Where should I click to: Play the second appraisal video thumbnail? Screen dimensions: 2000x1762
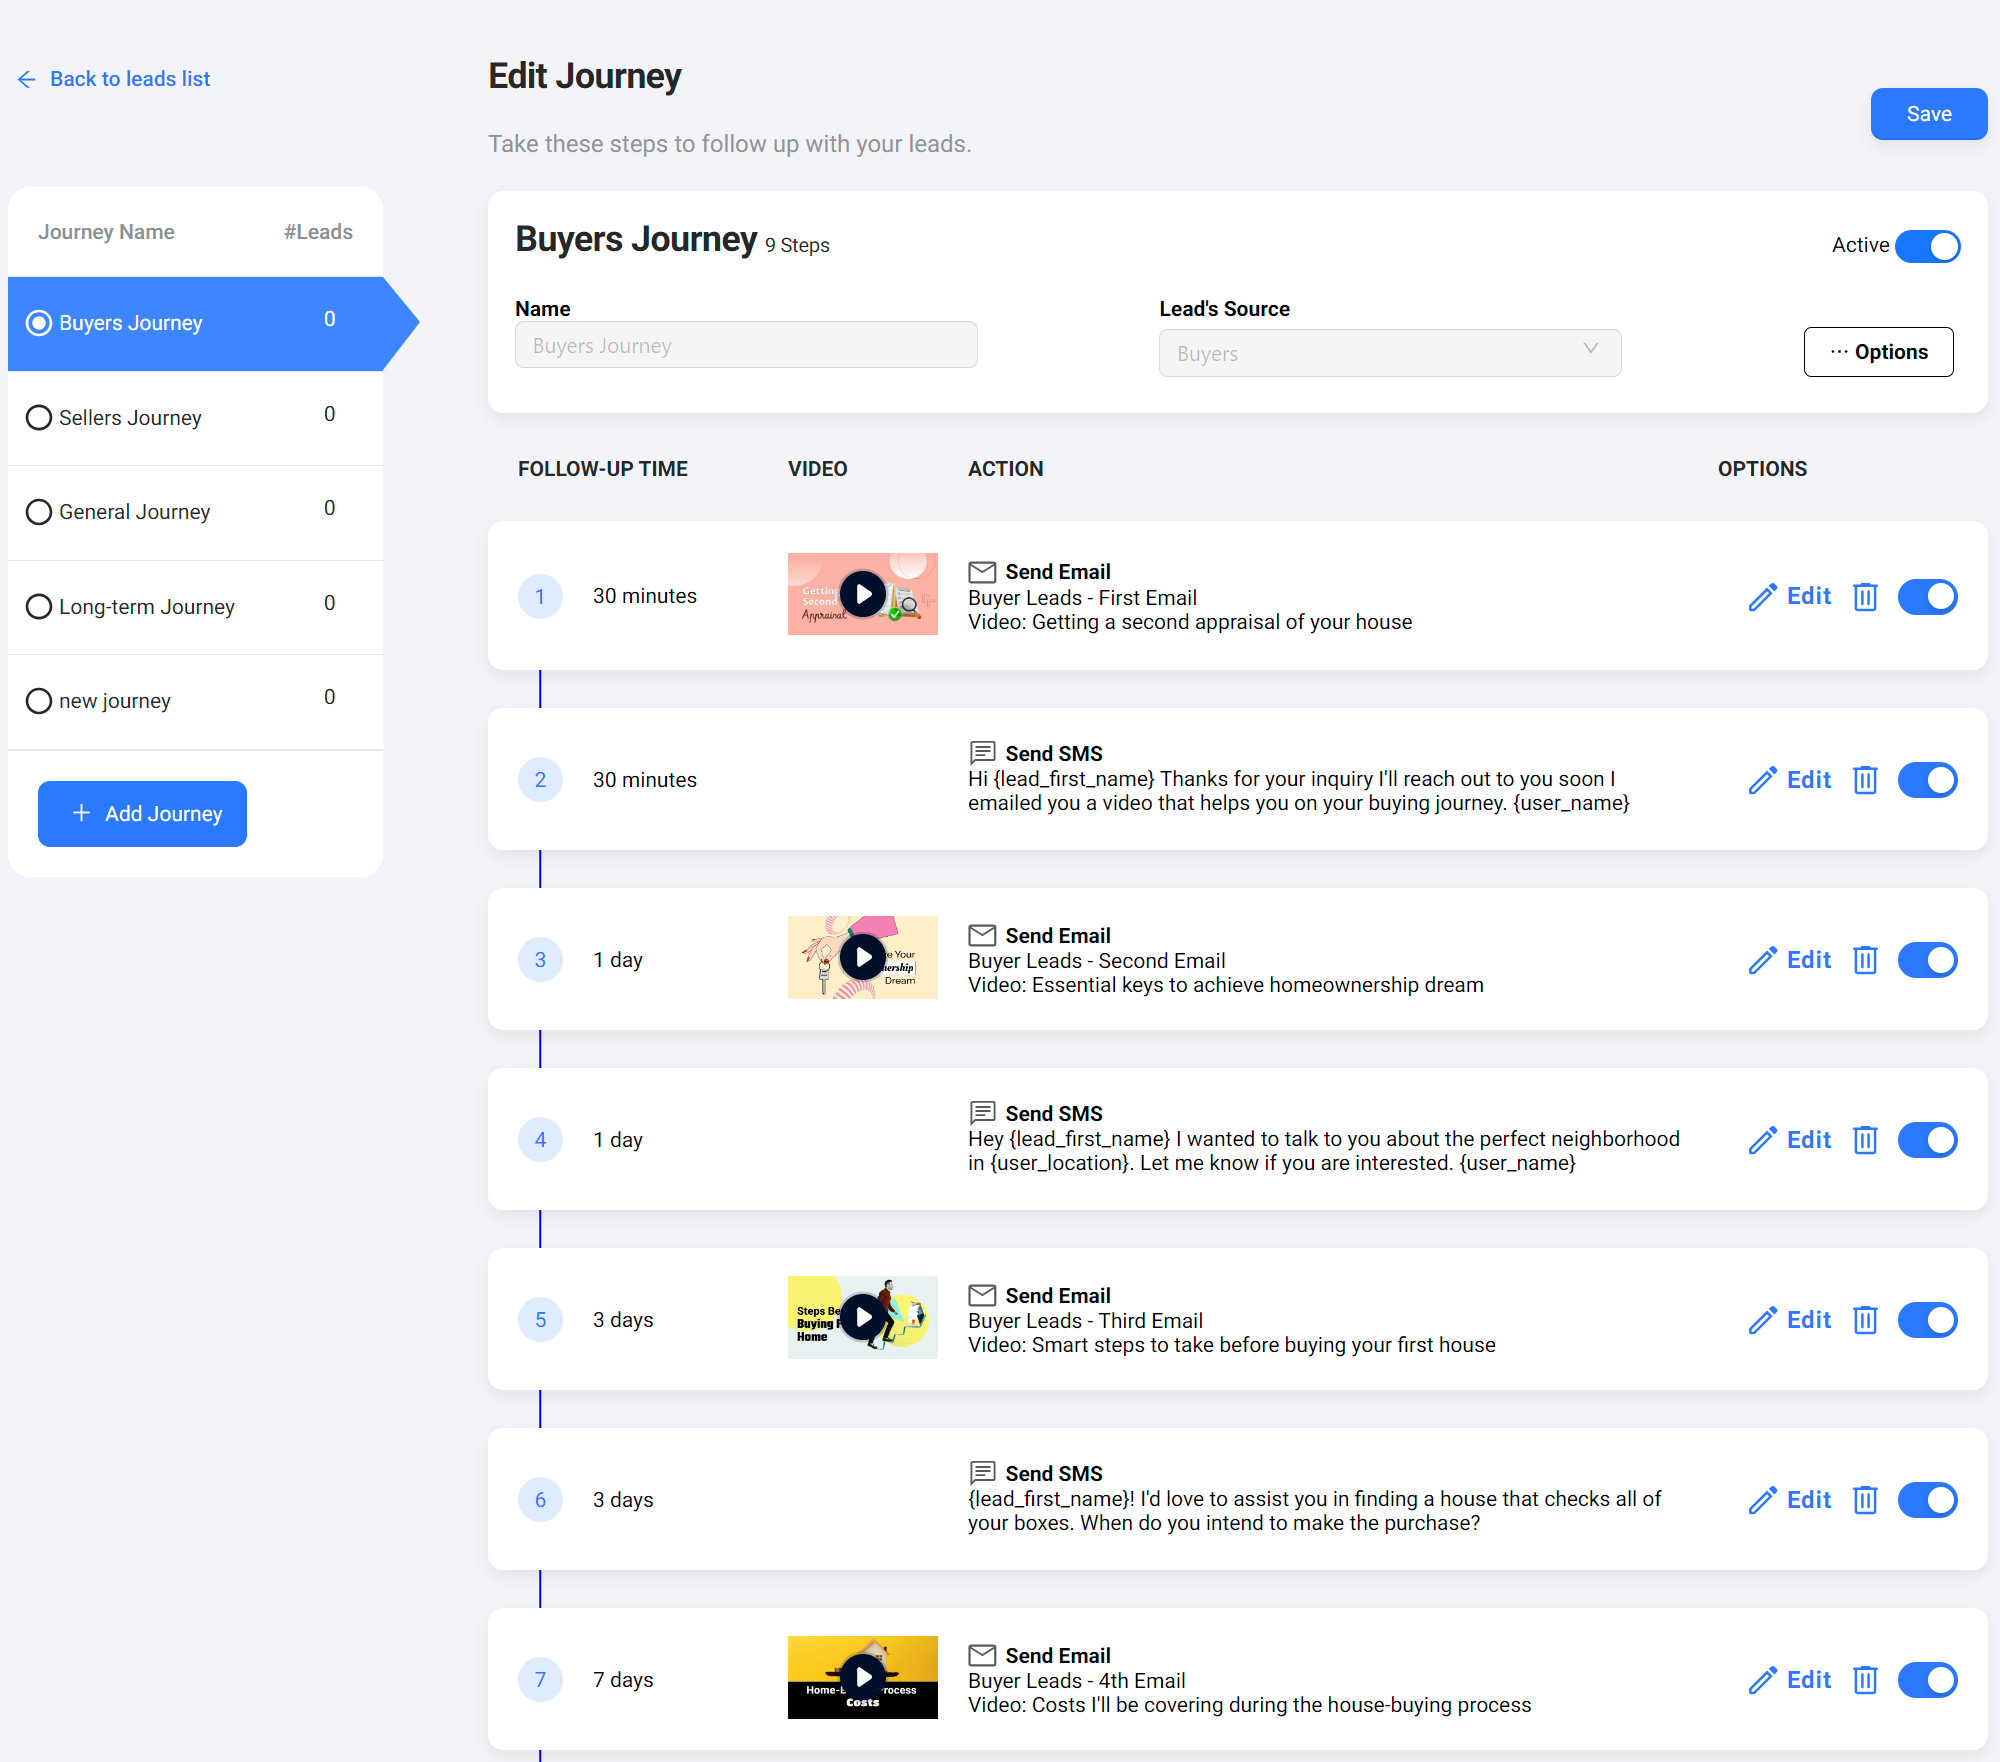pos(862,594)
